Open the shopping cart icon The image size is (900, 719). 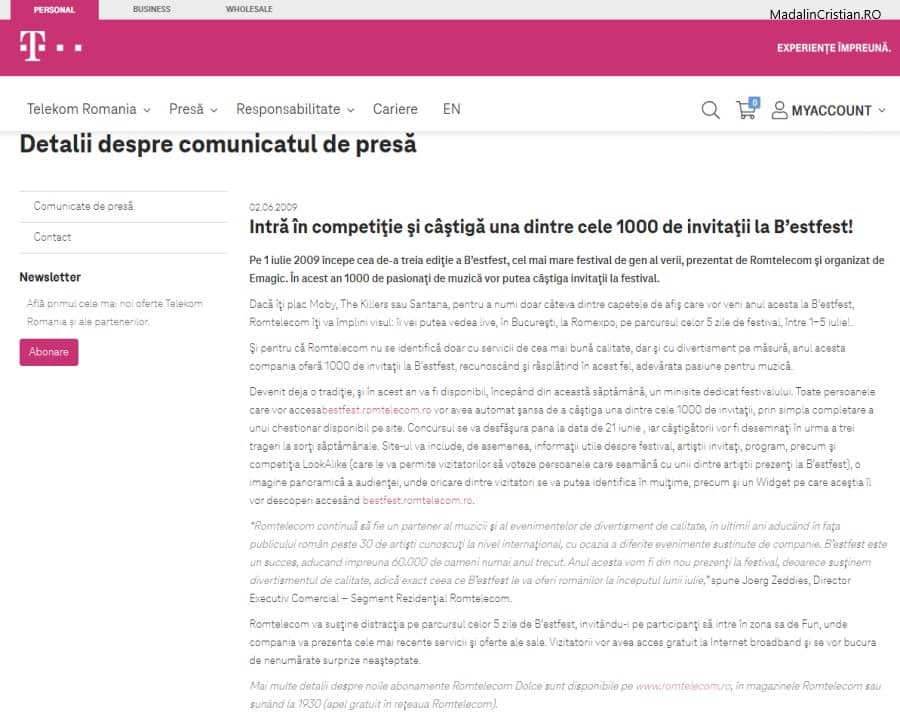coord(747,108)
